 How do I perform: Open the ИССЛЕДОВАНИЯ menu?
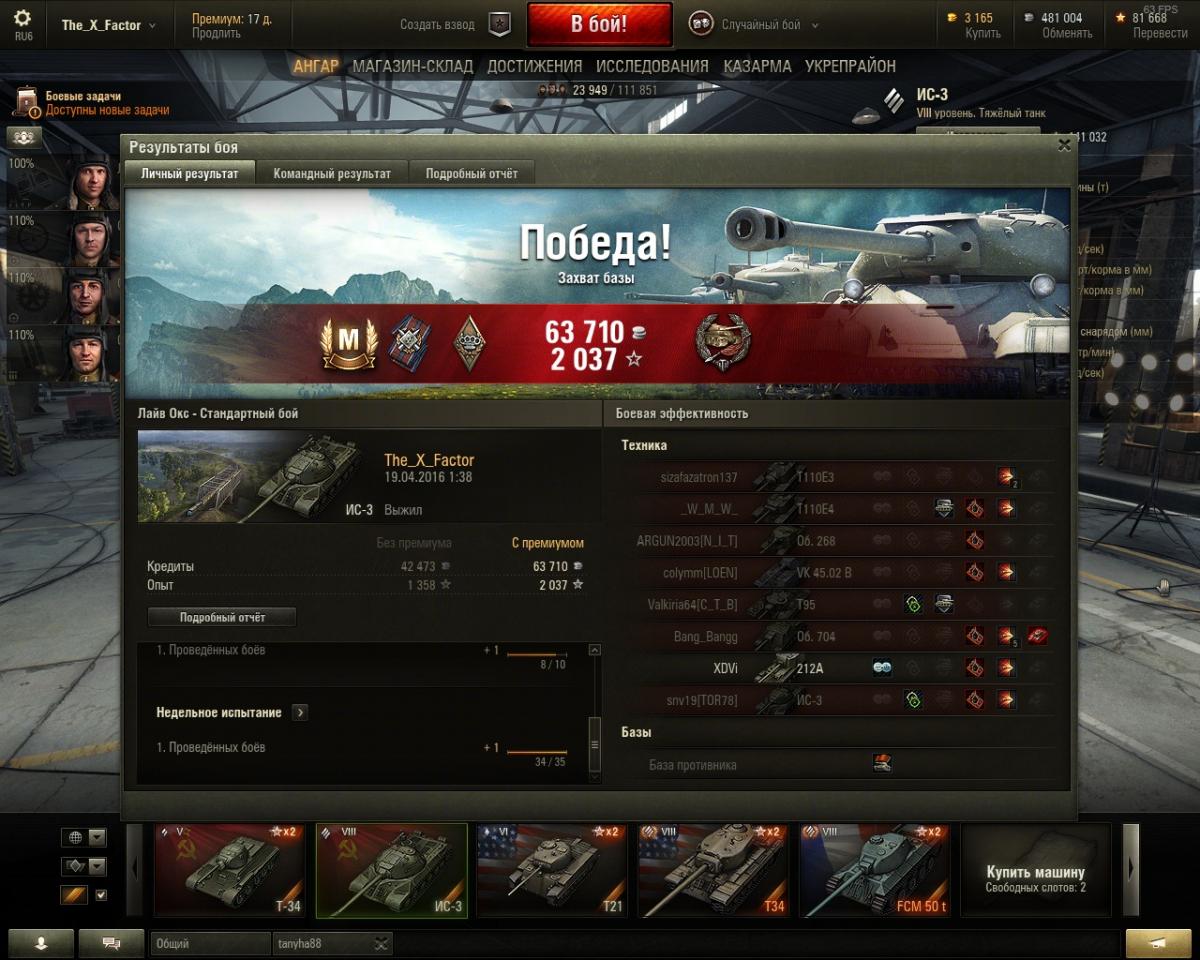(x=652, y=66)
